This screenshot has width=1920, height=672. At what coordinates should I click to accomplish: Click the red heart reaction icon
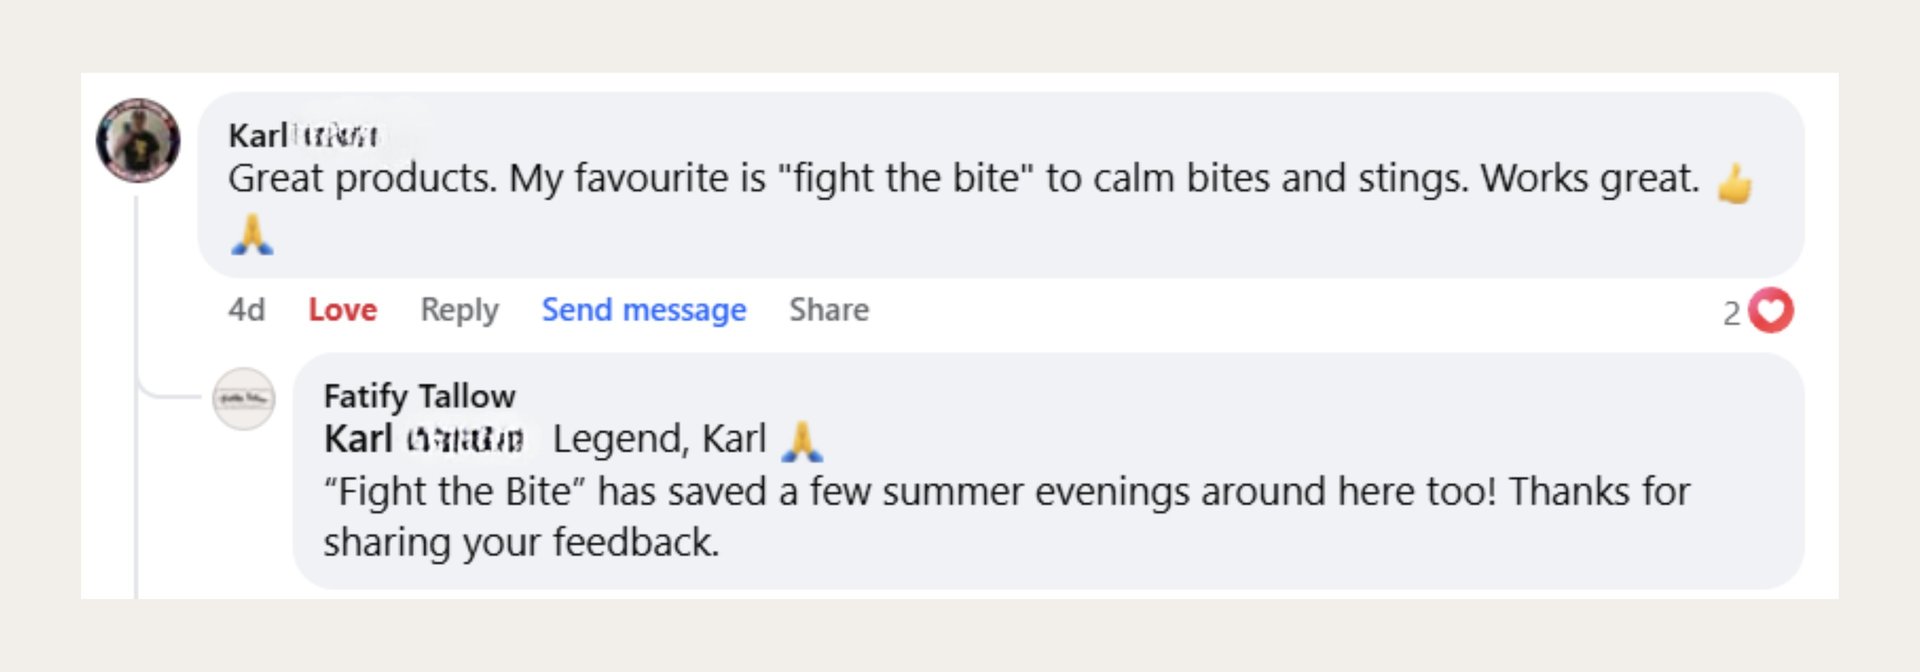click(x=1771, y=310)
